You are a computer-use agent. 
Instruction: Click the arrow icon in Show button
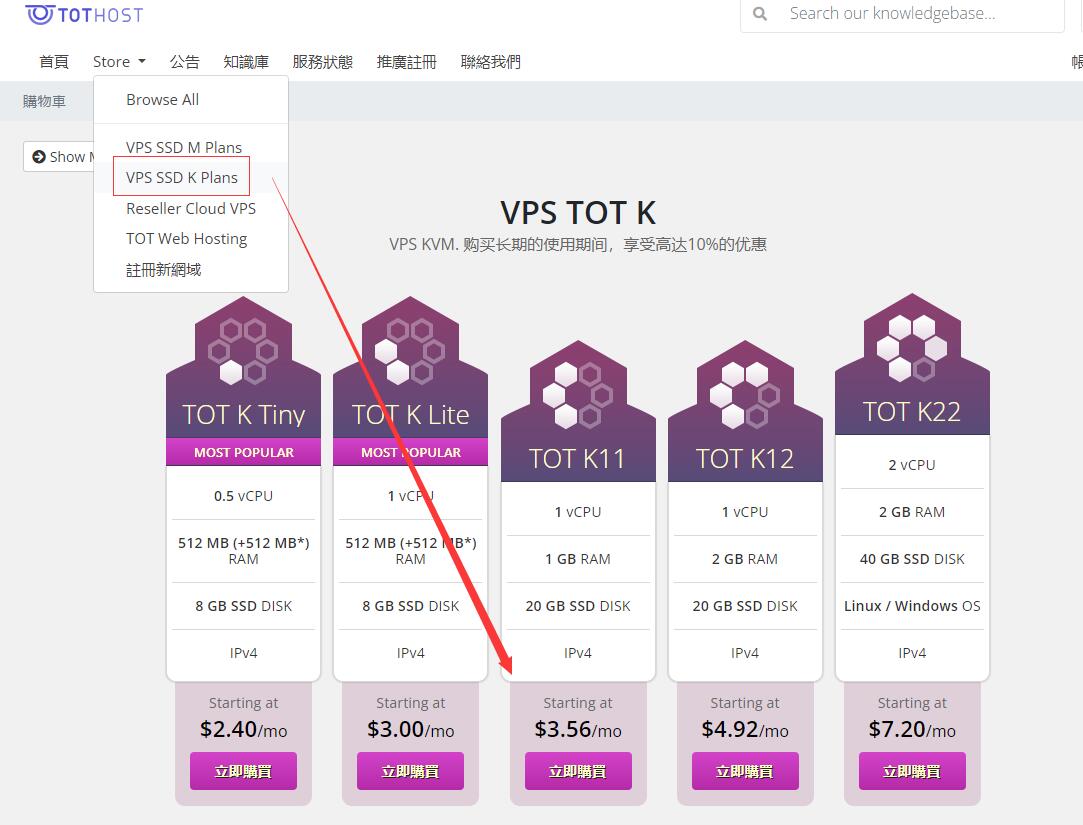click(x=39, y=157)
